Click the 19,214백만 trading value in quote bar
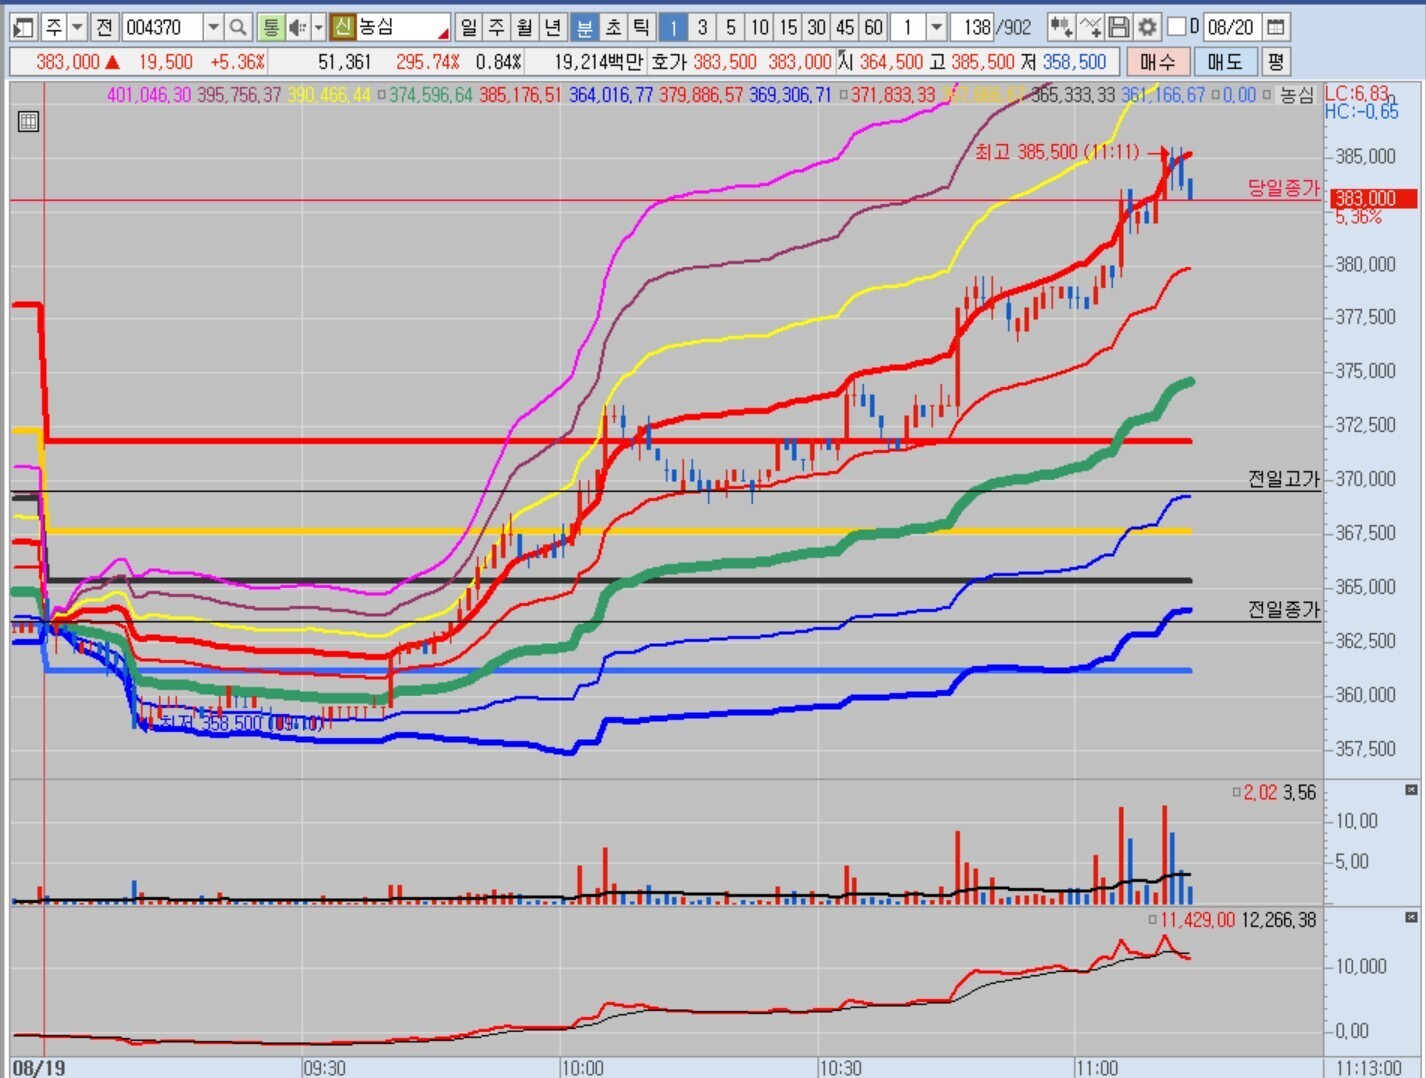The width and height of the screenshot is (1426, 1078). (x=598, y=62)
